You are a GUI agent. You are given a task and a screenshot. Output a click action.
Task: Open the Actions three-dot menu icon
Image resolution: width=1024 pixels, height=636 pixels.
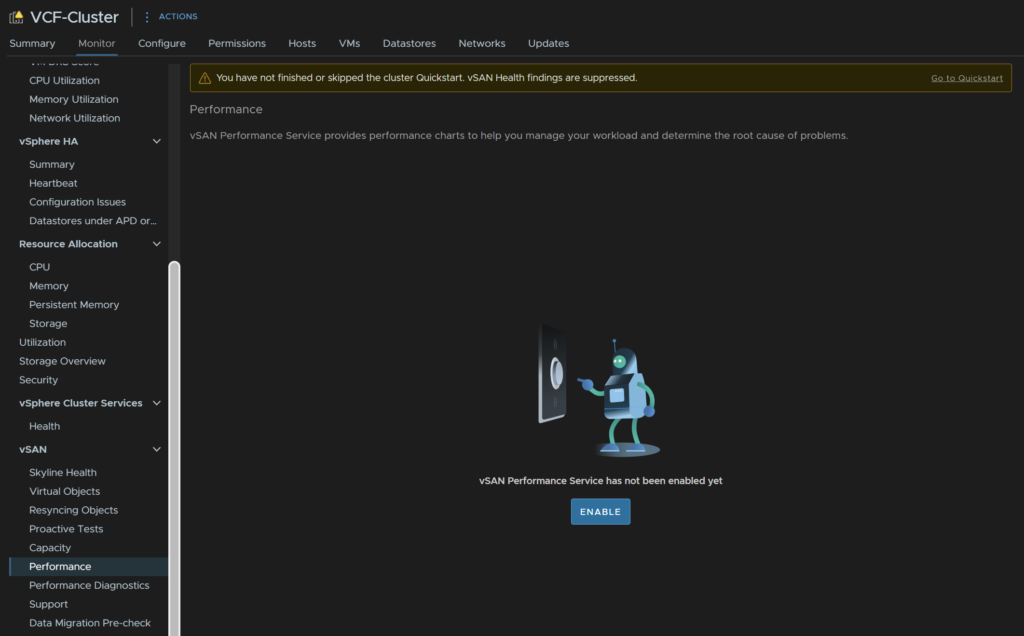[x=147, y=17]
